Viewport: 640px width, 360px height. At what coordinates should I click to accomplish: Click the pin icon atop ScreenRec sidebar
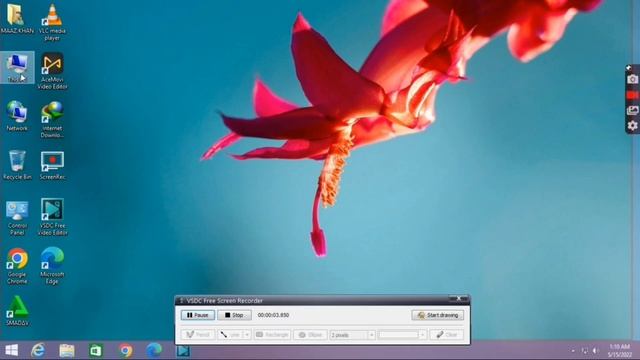point(629,67)
